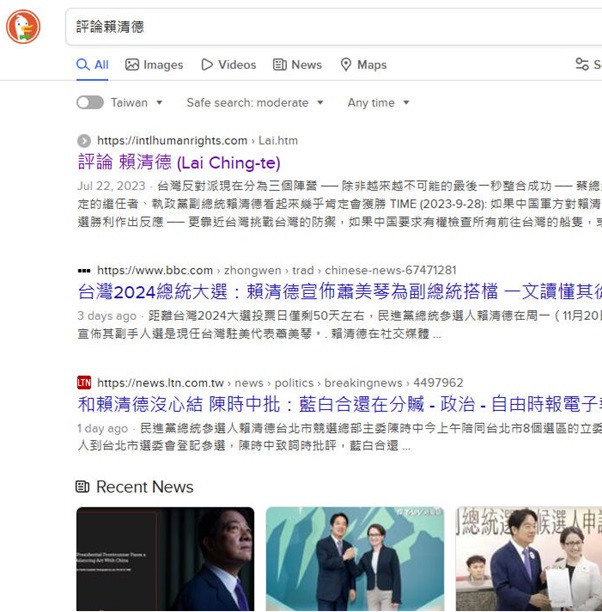Image resolution: width=602 pixels, height=612 pixels.
Task: Open first Recent News dark thumbnail
Action: (166, 559)
